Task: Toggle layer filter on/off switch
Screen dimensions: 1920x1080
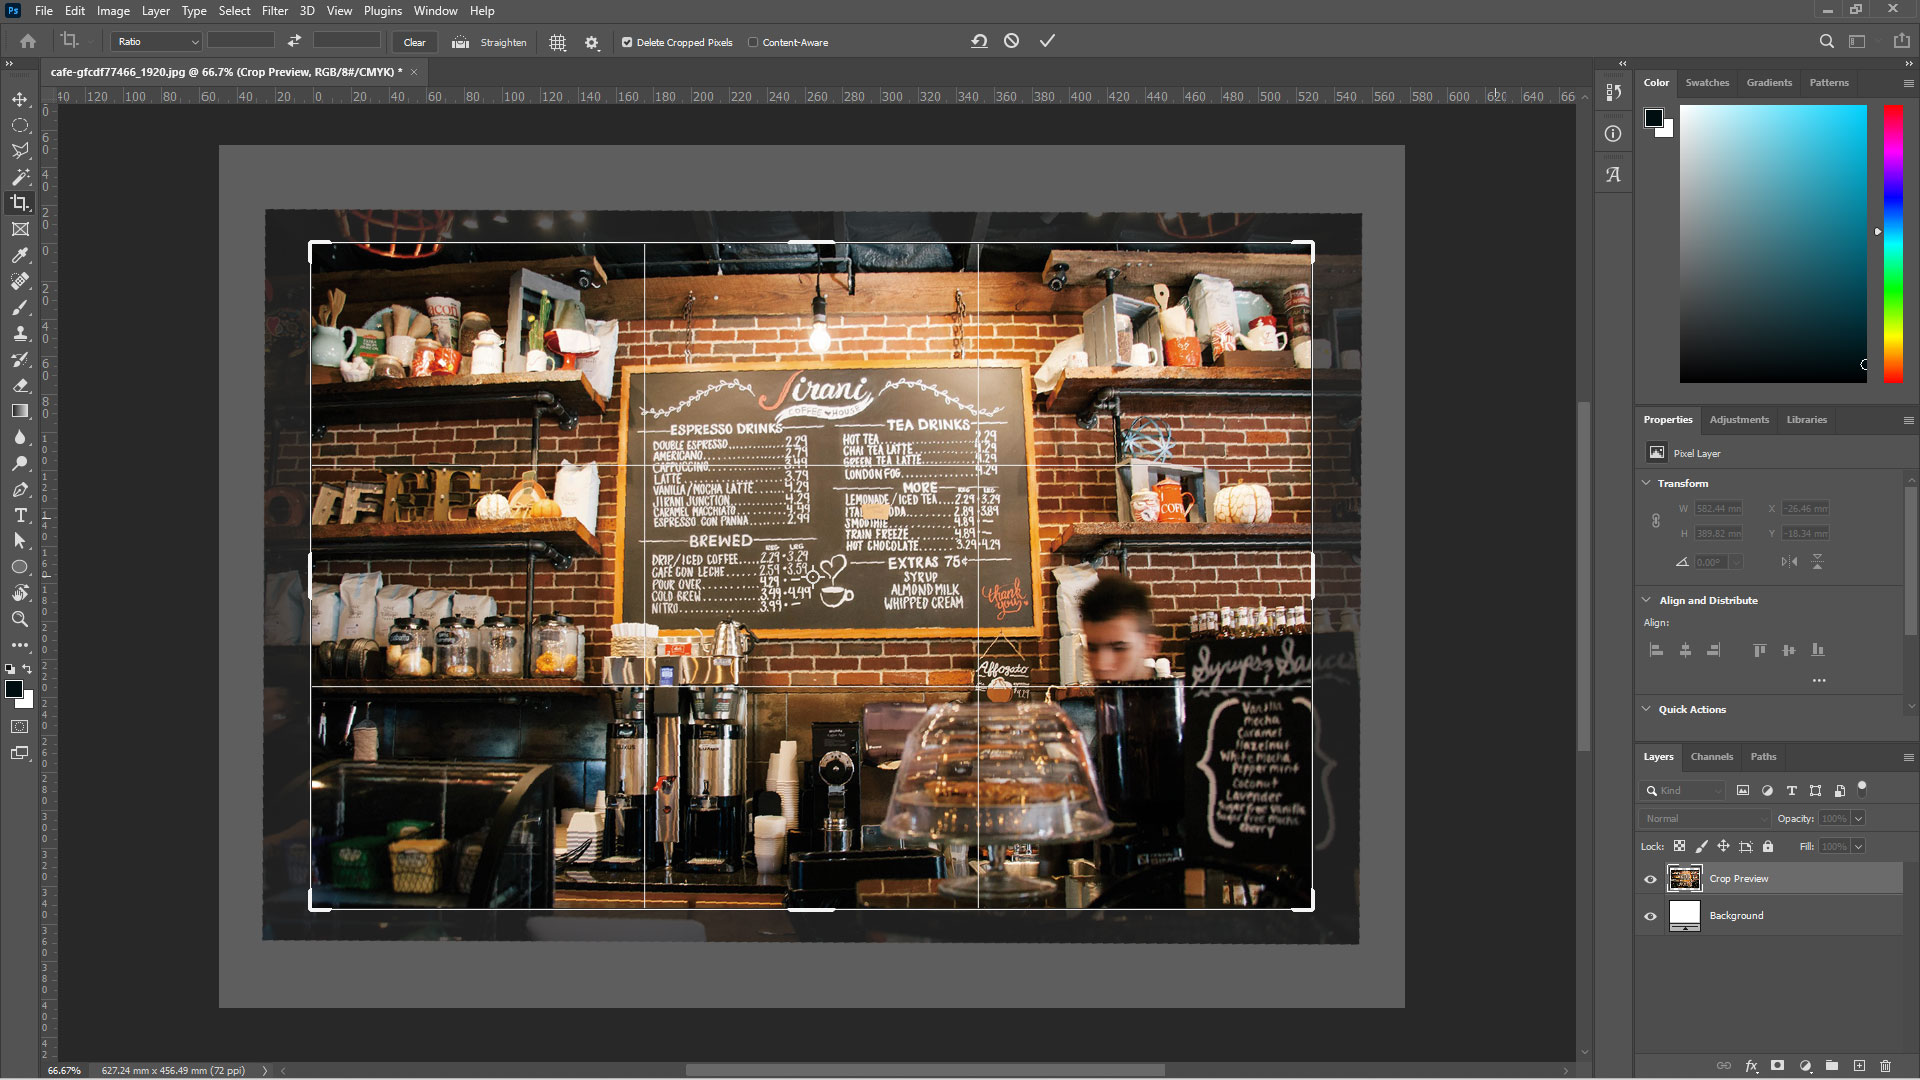Action: point(1862,789)
